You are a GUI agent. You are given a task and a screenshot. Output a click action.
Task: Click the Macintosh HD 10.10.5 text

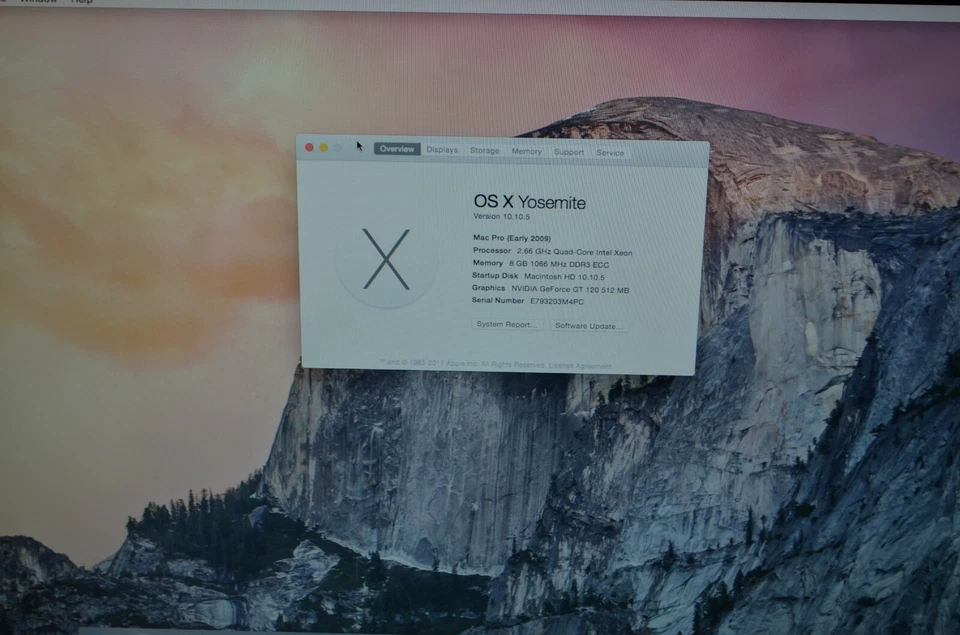click(x=564, y=277)
